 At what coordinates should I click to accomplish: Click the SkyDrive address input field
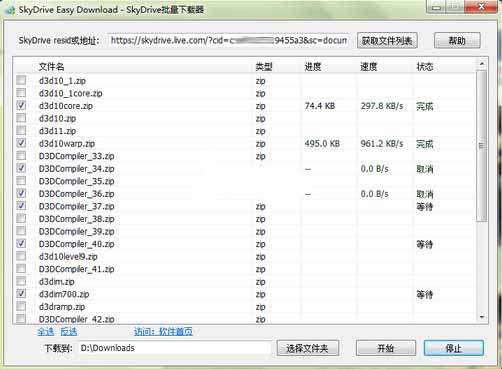tap(229, 41)
